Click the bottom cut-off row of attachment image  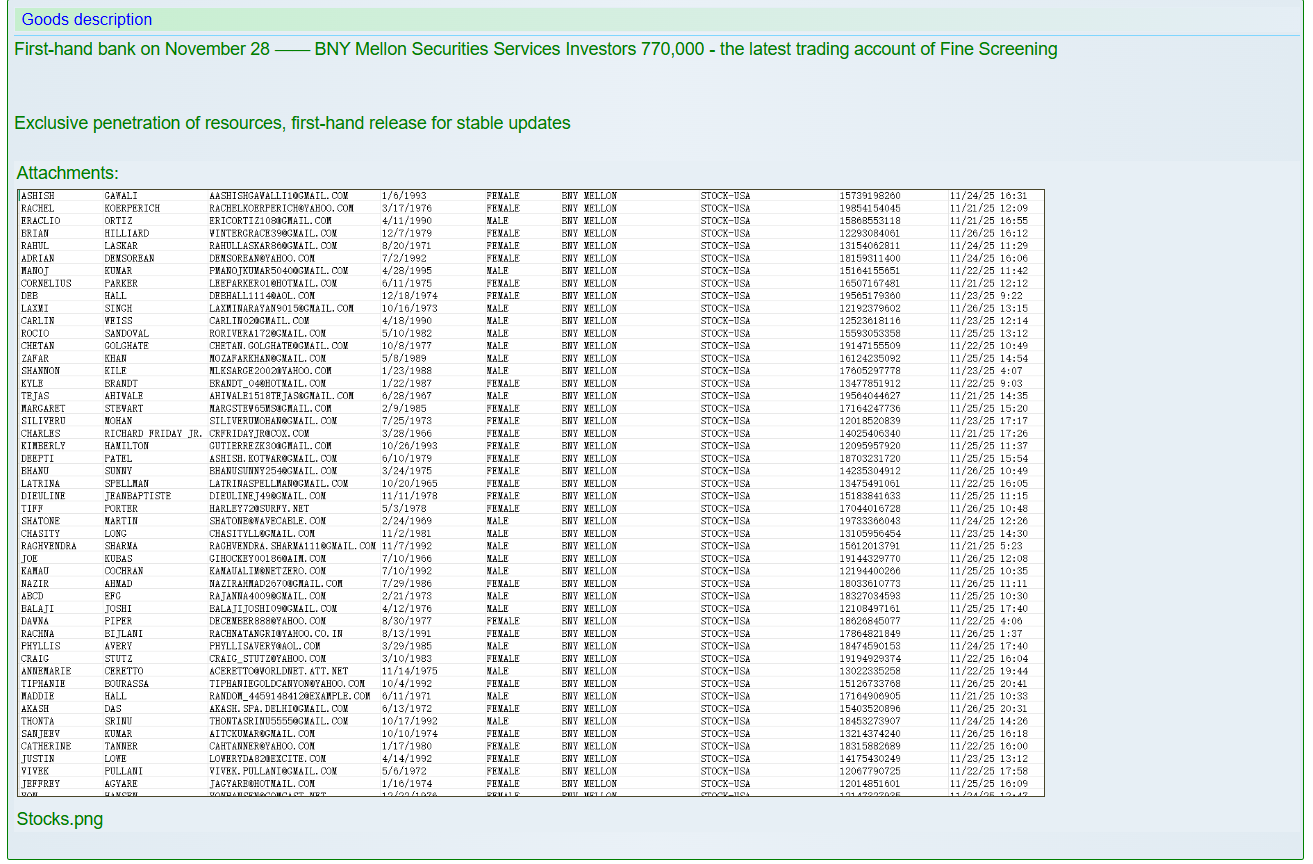(530, 794)
